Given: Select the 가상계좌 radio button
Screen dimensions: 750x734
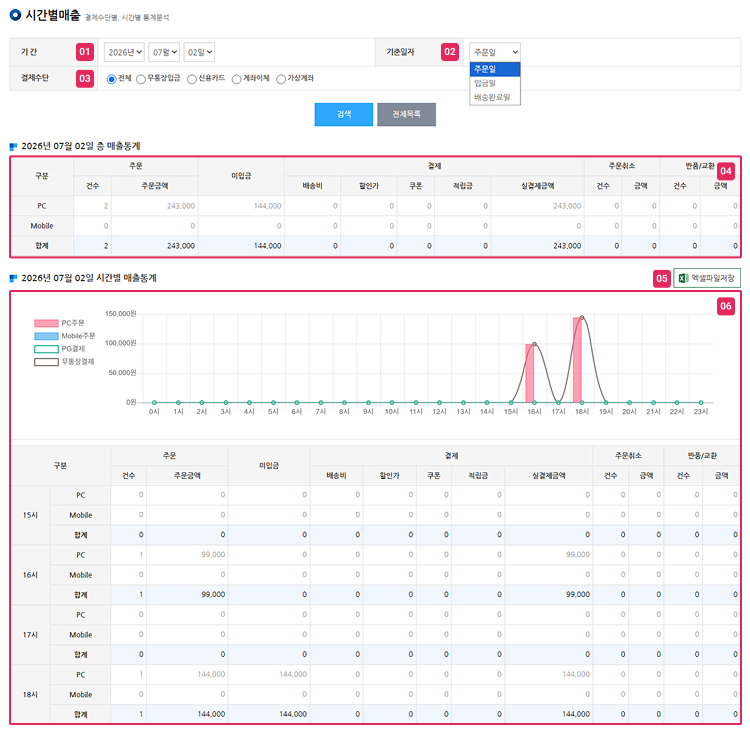Looking at the screenshot, I should coord(281,79).
